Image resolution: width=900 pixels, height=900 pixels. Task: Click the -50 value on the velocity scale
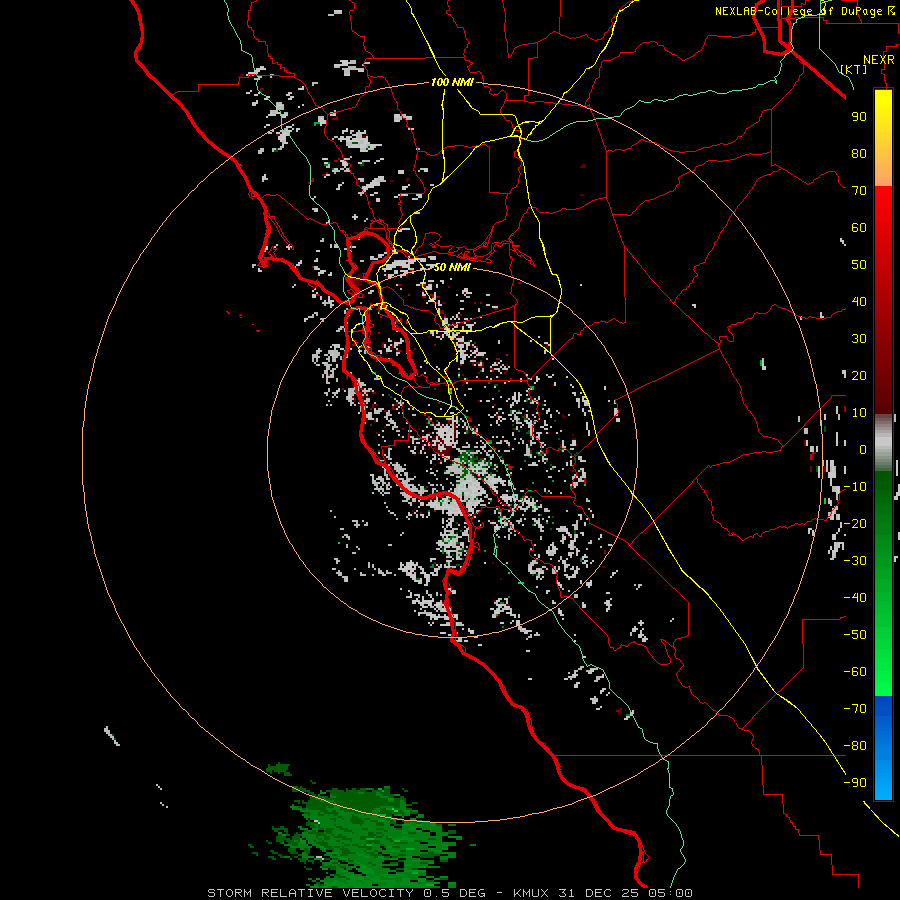pos(855,635)
